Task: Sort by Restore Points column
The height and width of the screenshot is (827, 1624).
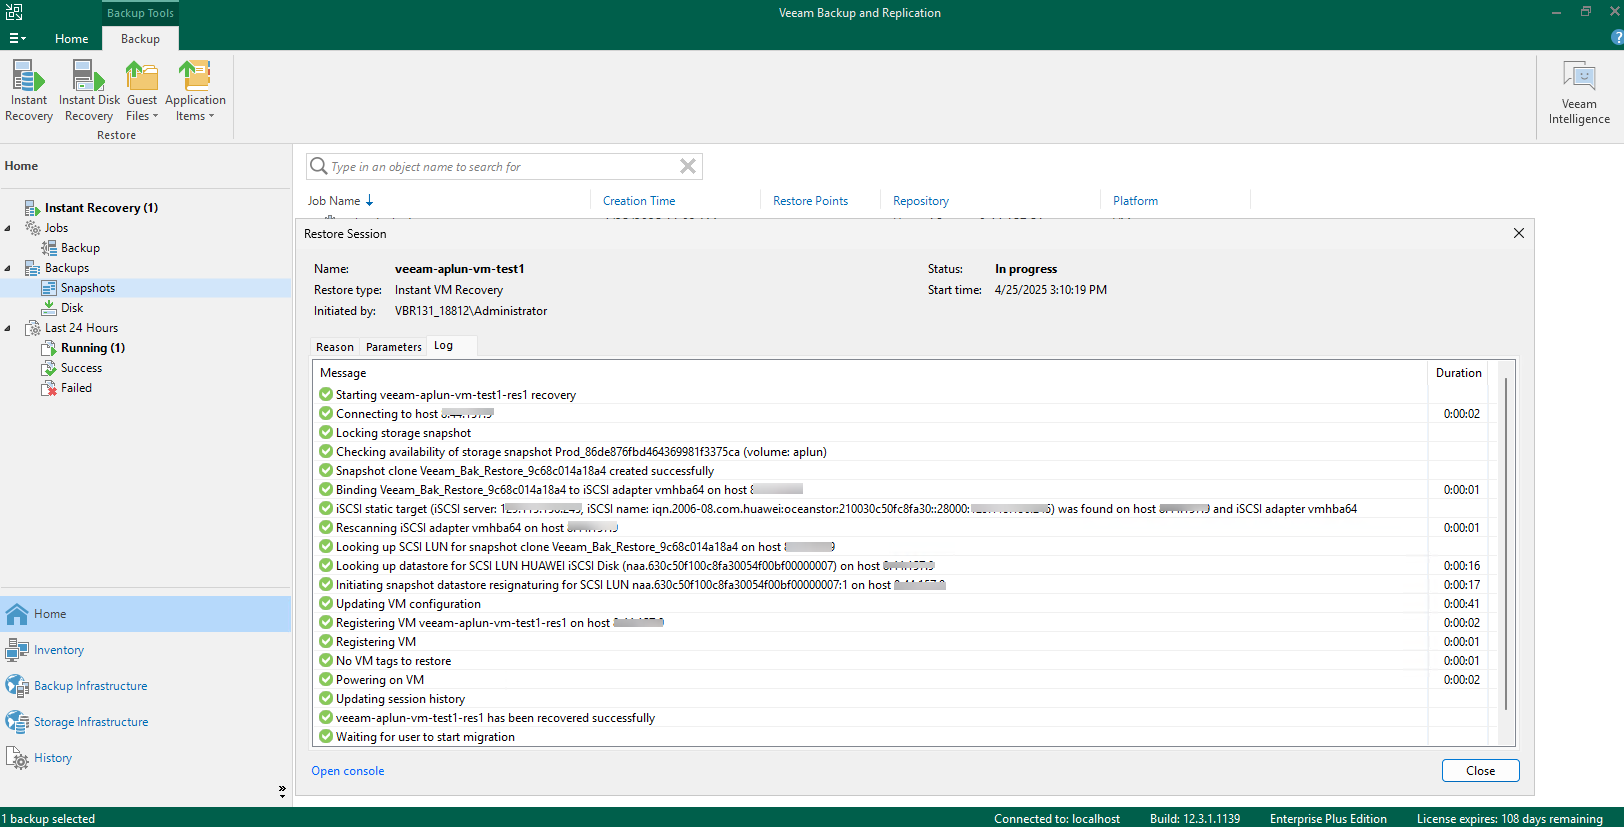Action: [x=810, y=201]
